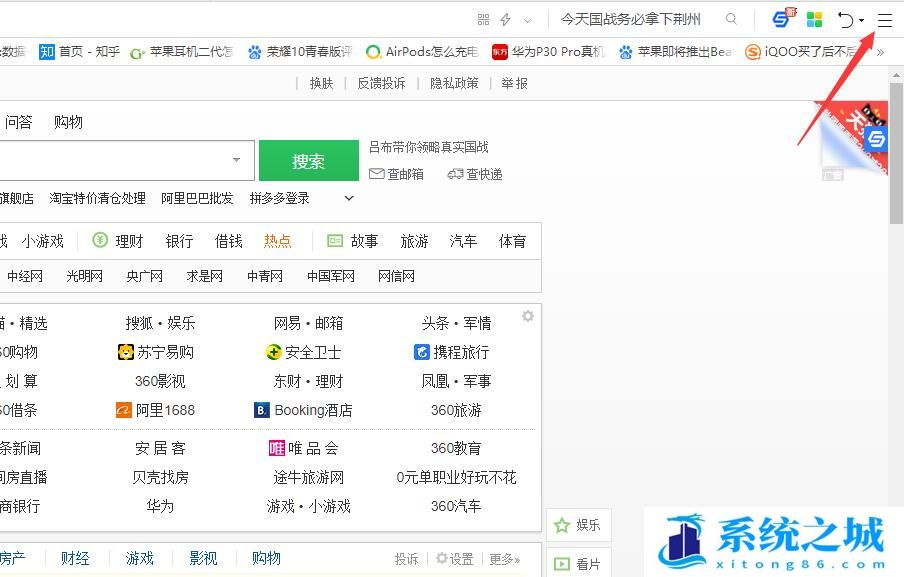The width and height of the screenshot is (904, 577).
Task: Open Booking酒店 site link
Action: click(303, 410)
